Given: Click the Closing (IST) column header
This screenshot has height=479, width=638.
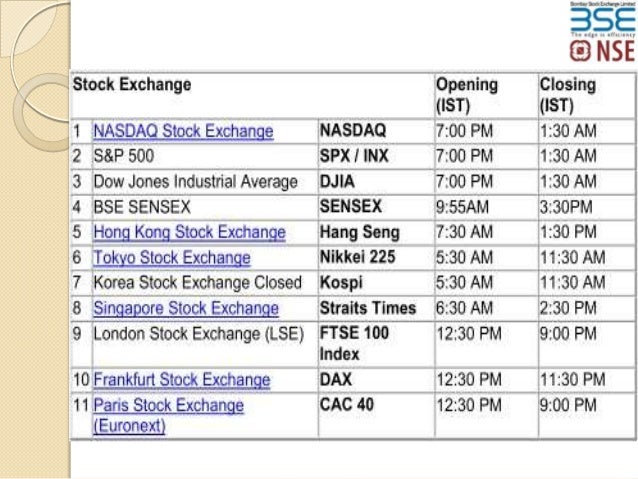Looking at the screenshot, I should 567,94.
